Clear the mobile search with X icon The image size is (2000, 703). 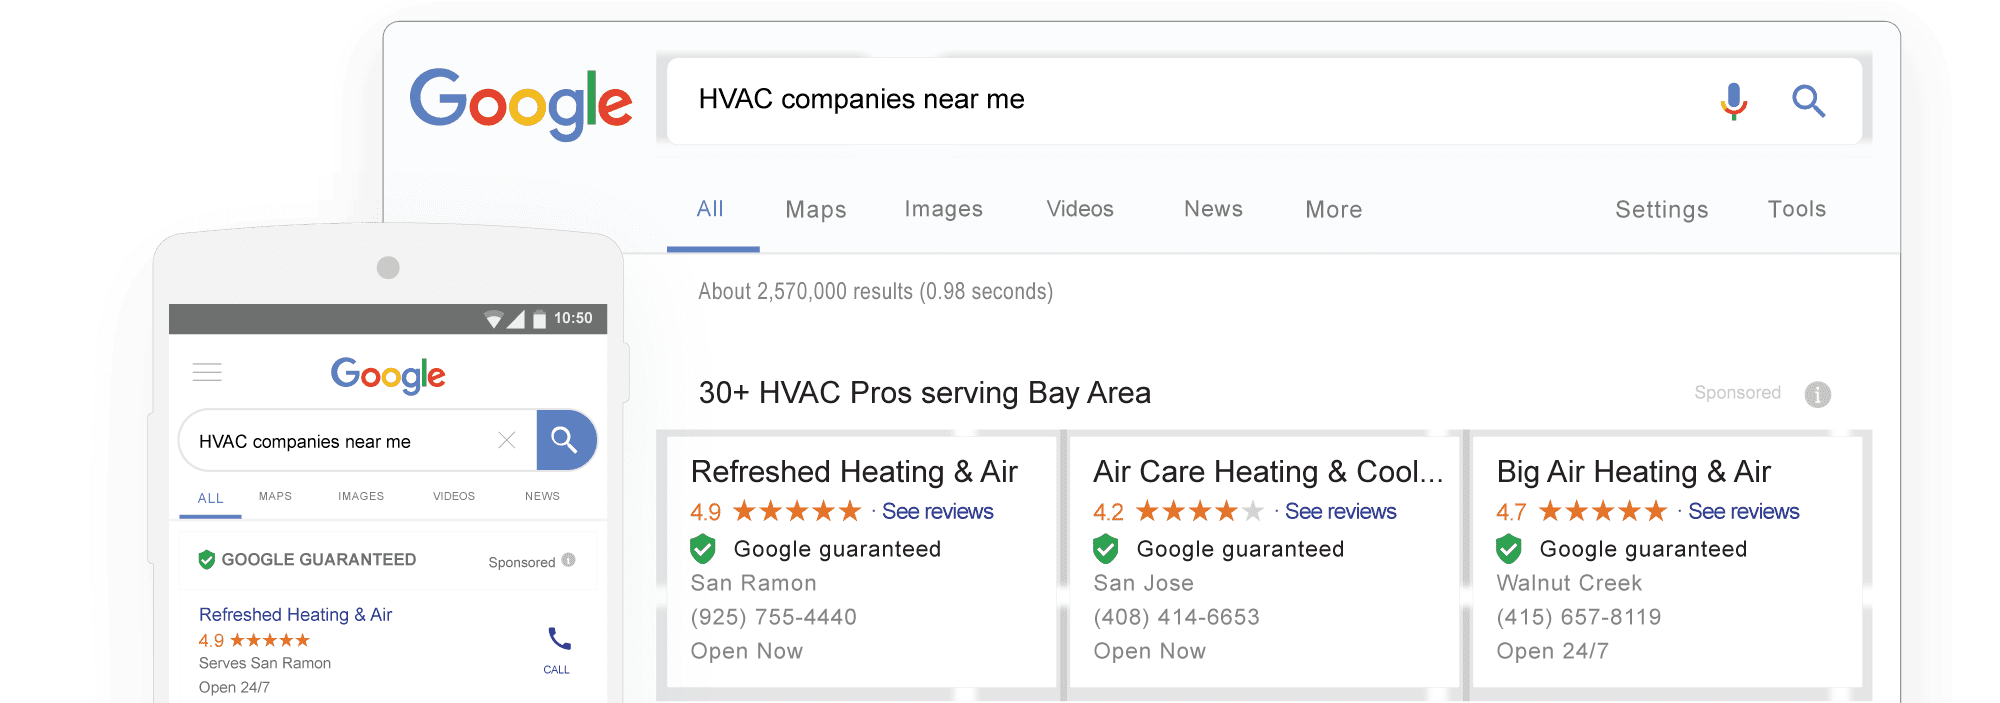(x=507, y=440)
